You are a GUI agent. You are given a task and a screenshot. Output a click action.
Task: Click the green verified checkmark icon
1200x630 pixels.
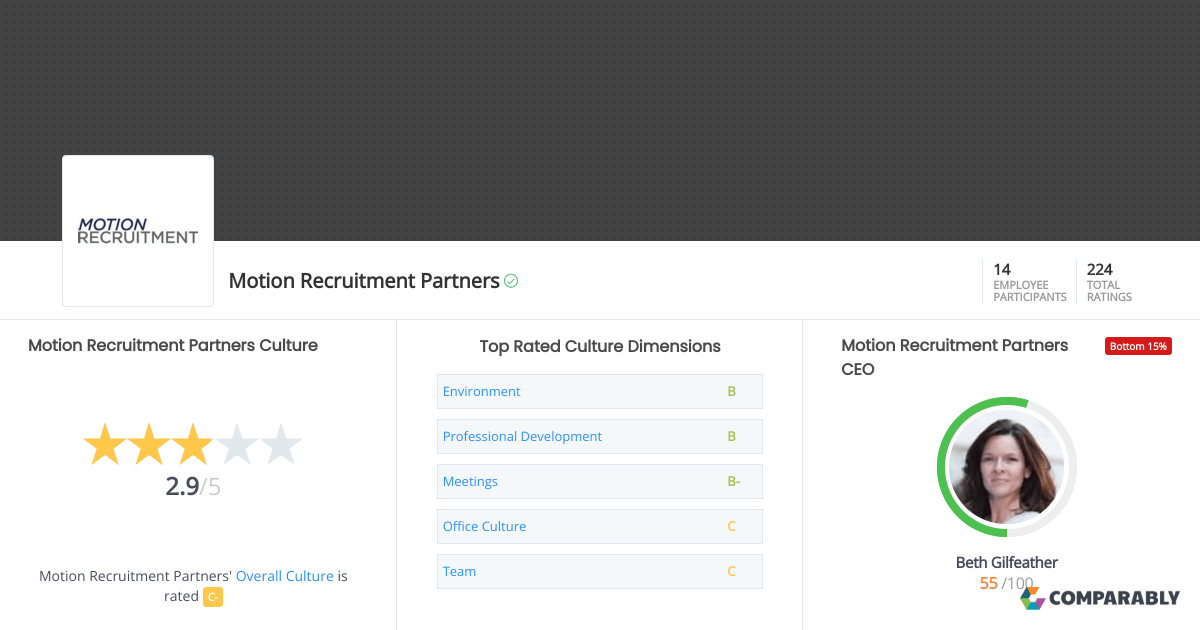tap(510, 281)
